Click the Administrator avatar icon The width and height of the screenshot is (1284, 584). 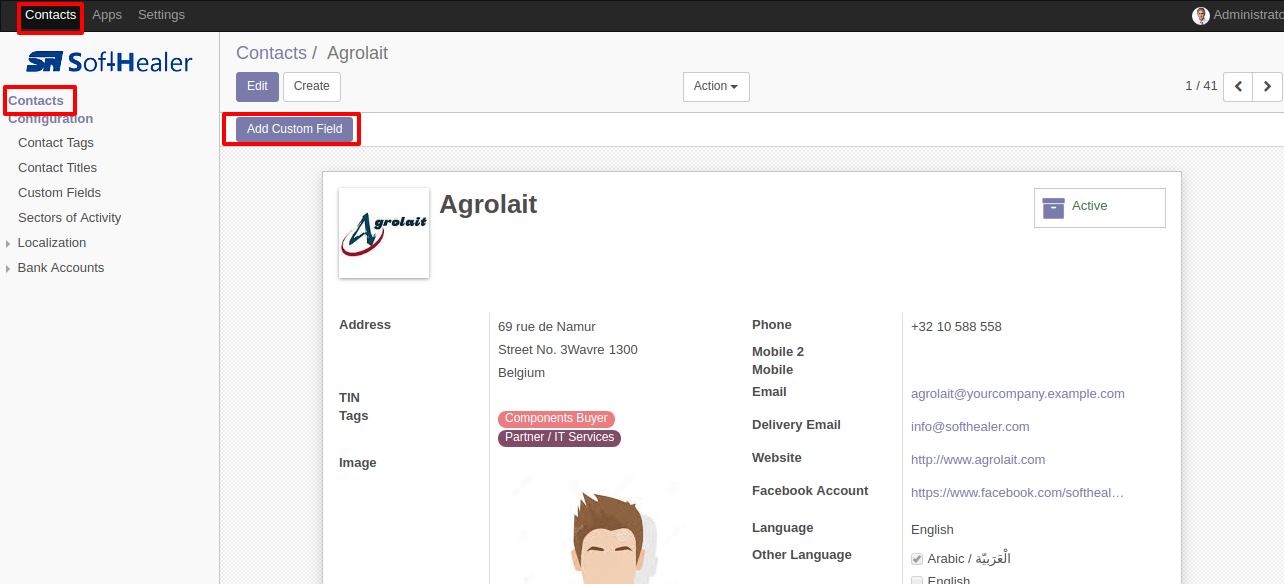click(1201, 15)
